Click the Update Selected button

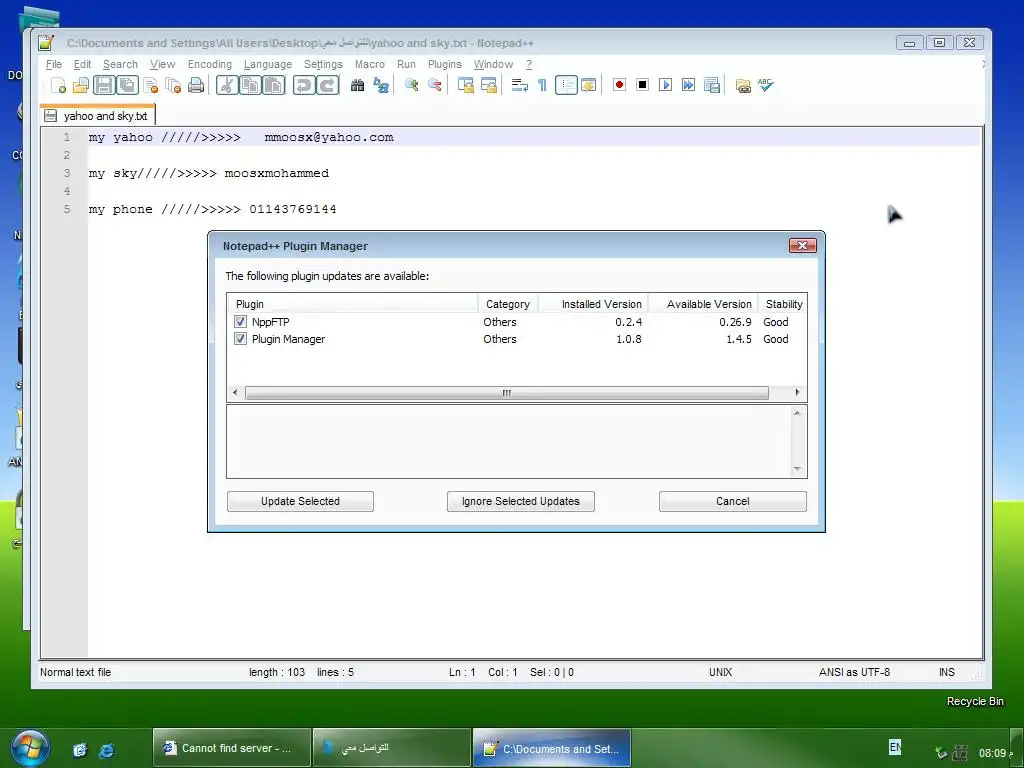(x=300, y=502)
